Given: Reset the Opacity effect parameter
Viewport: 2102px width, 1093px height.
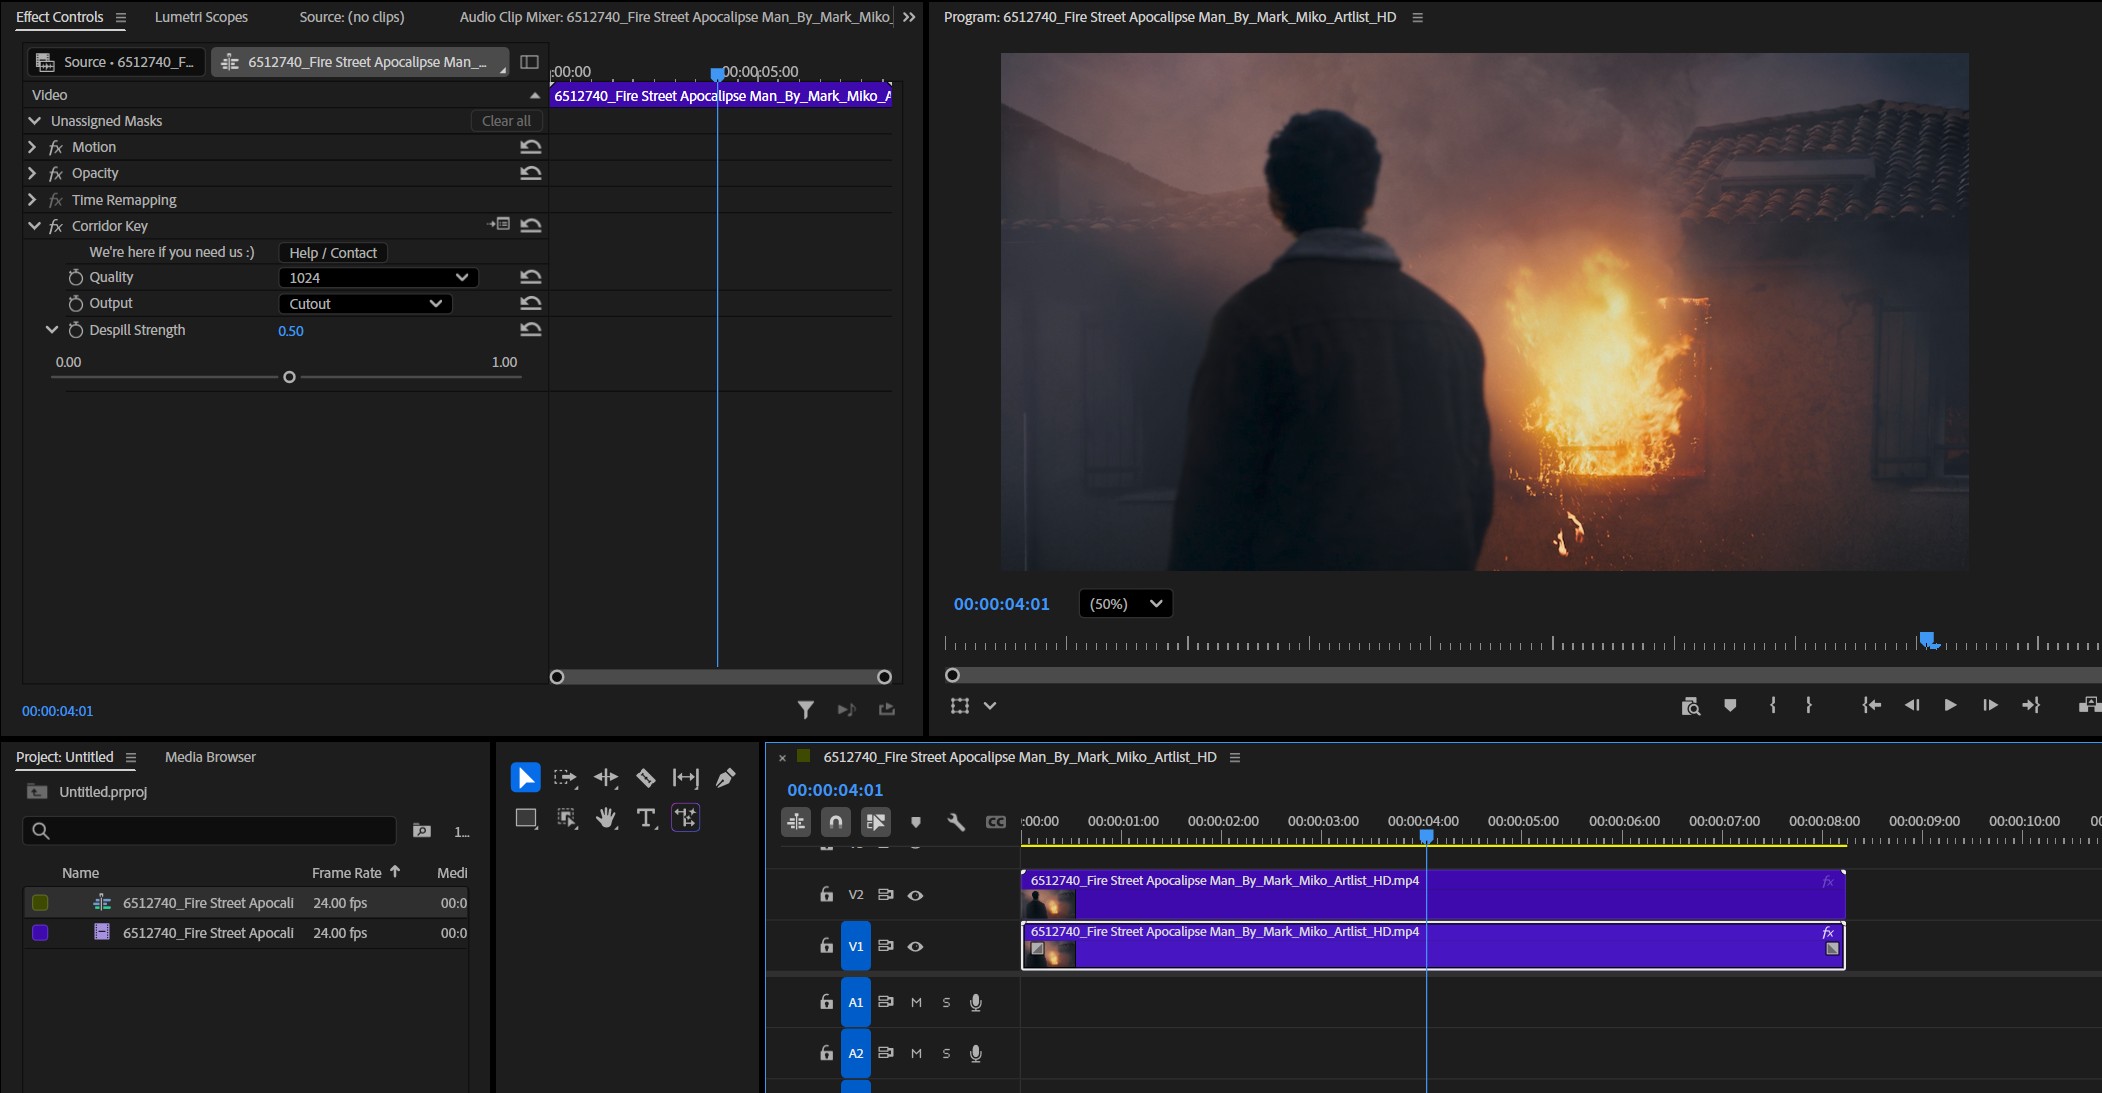Looking at the screenshot, I should 531,173.
